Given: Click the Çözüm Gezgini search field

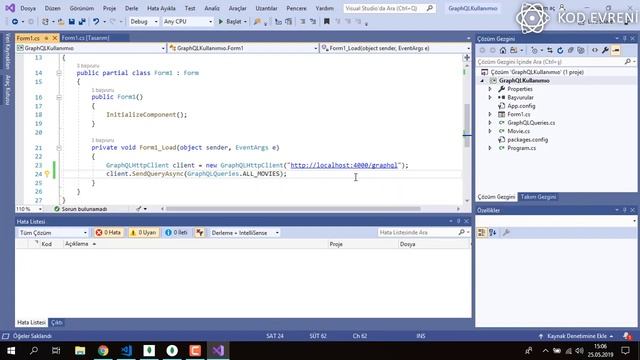Looking at the screenshot, I should tap(556, 62).
